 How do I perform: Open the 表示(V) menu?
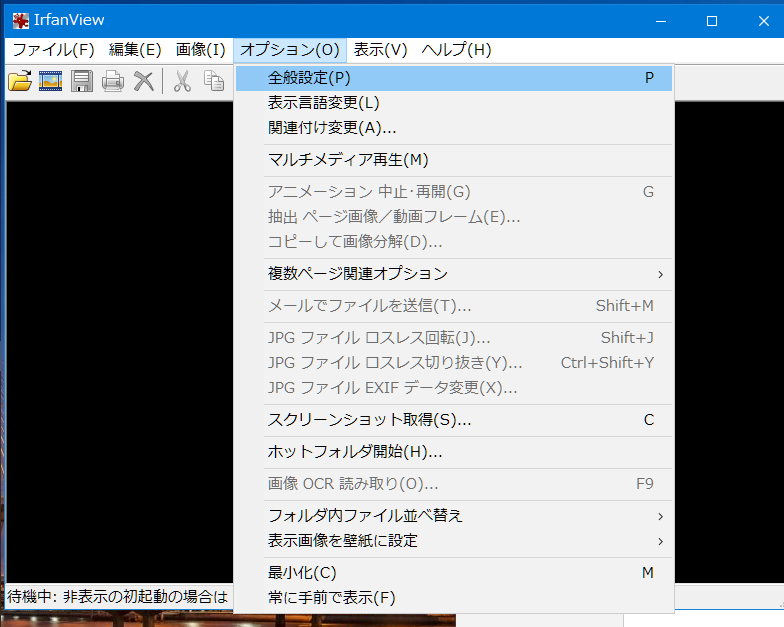point(380,50)
